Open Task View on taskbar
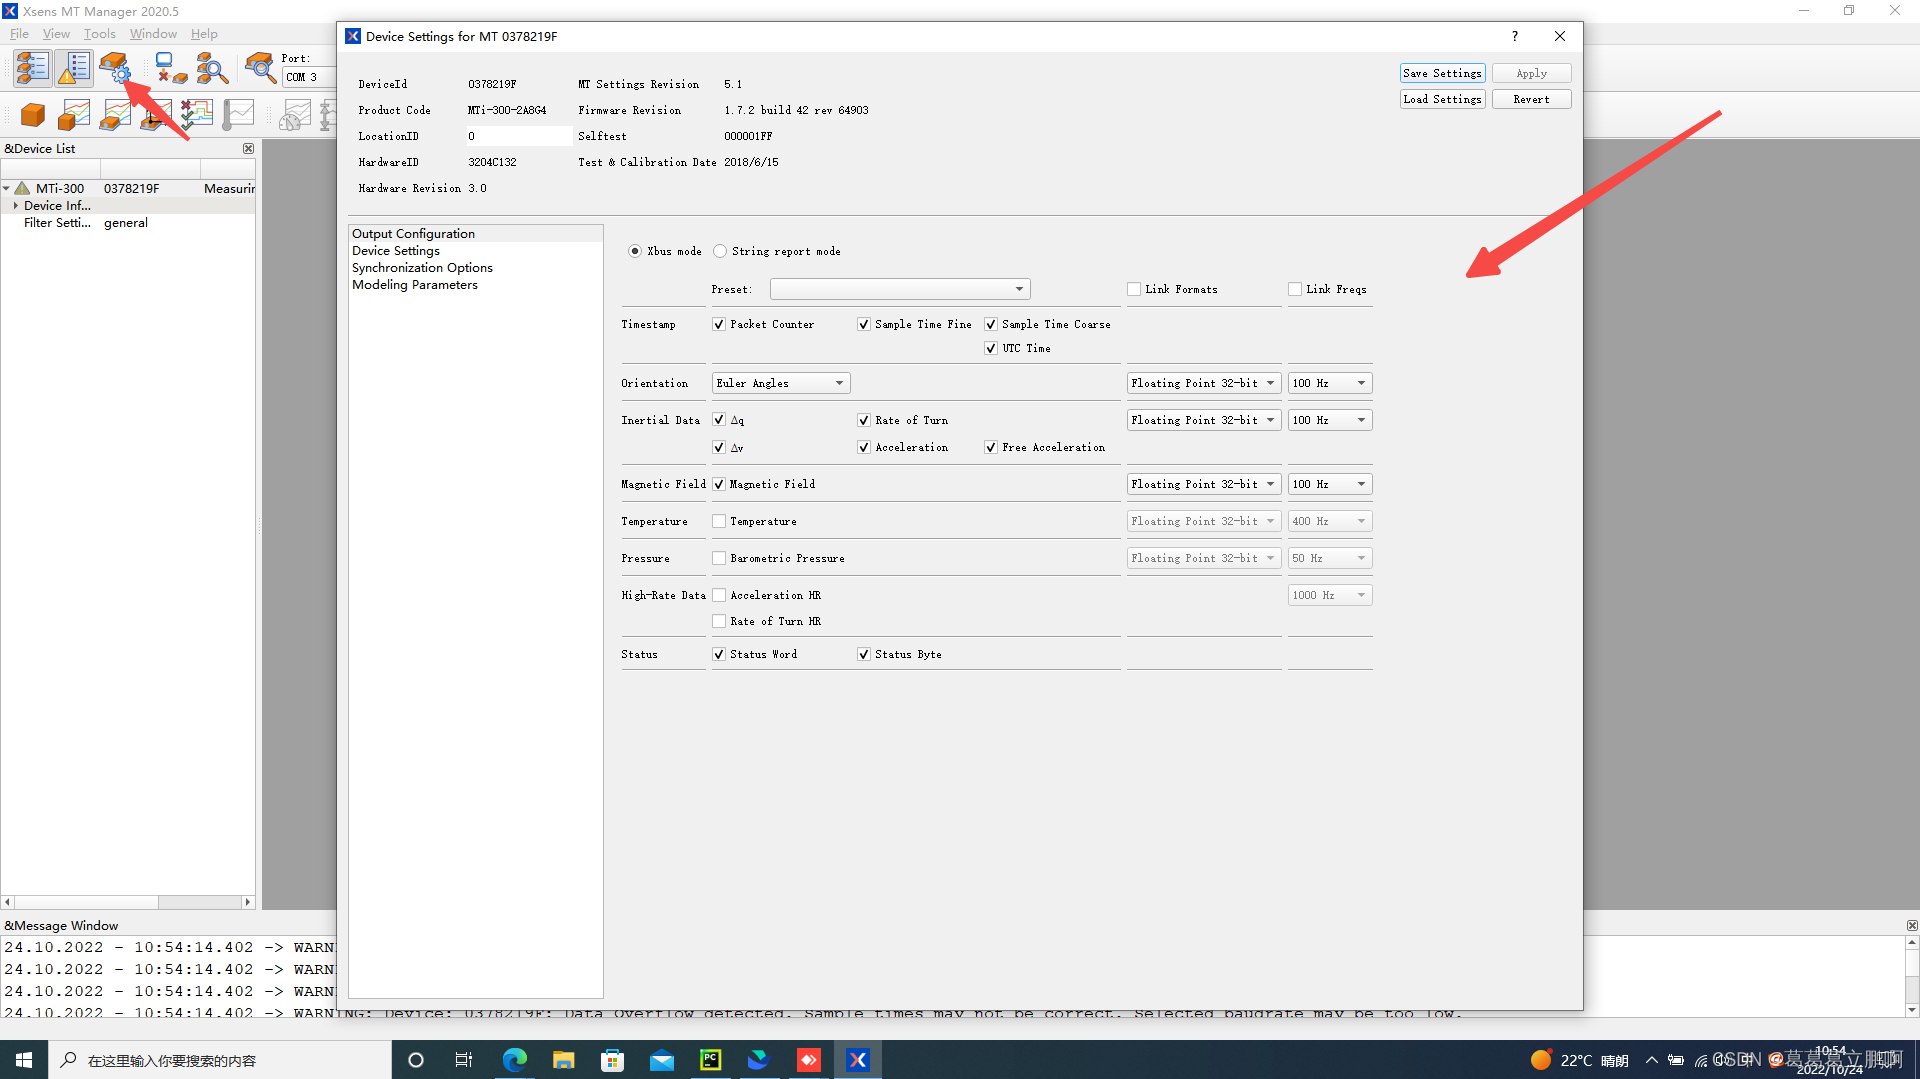Viewport: 1920px width, 1079px height. [x=464, y=1060]
